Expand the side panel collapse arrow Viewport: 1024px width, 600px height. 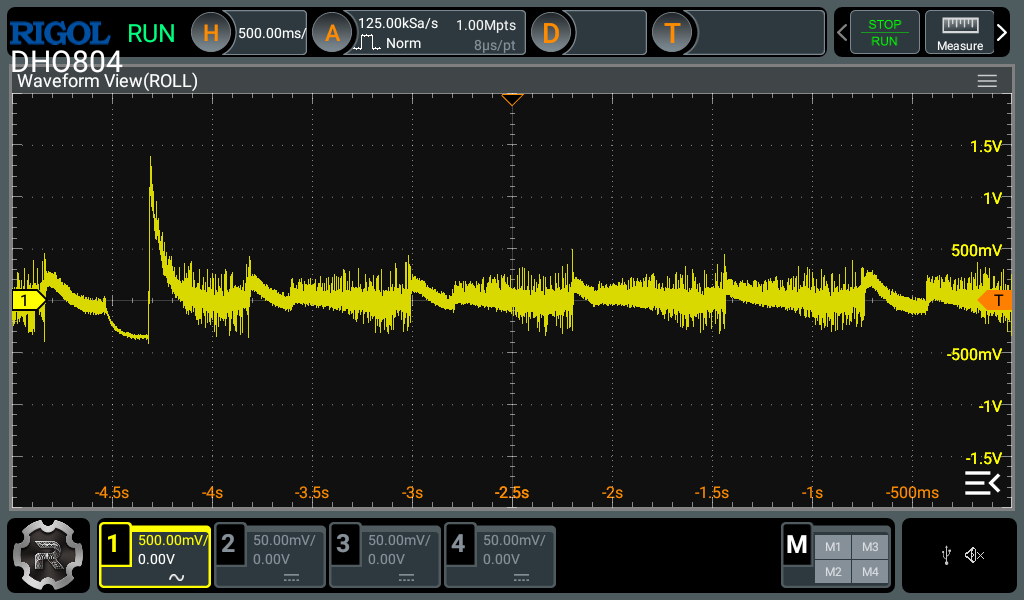(x=981, y=483)
